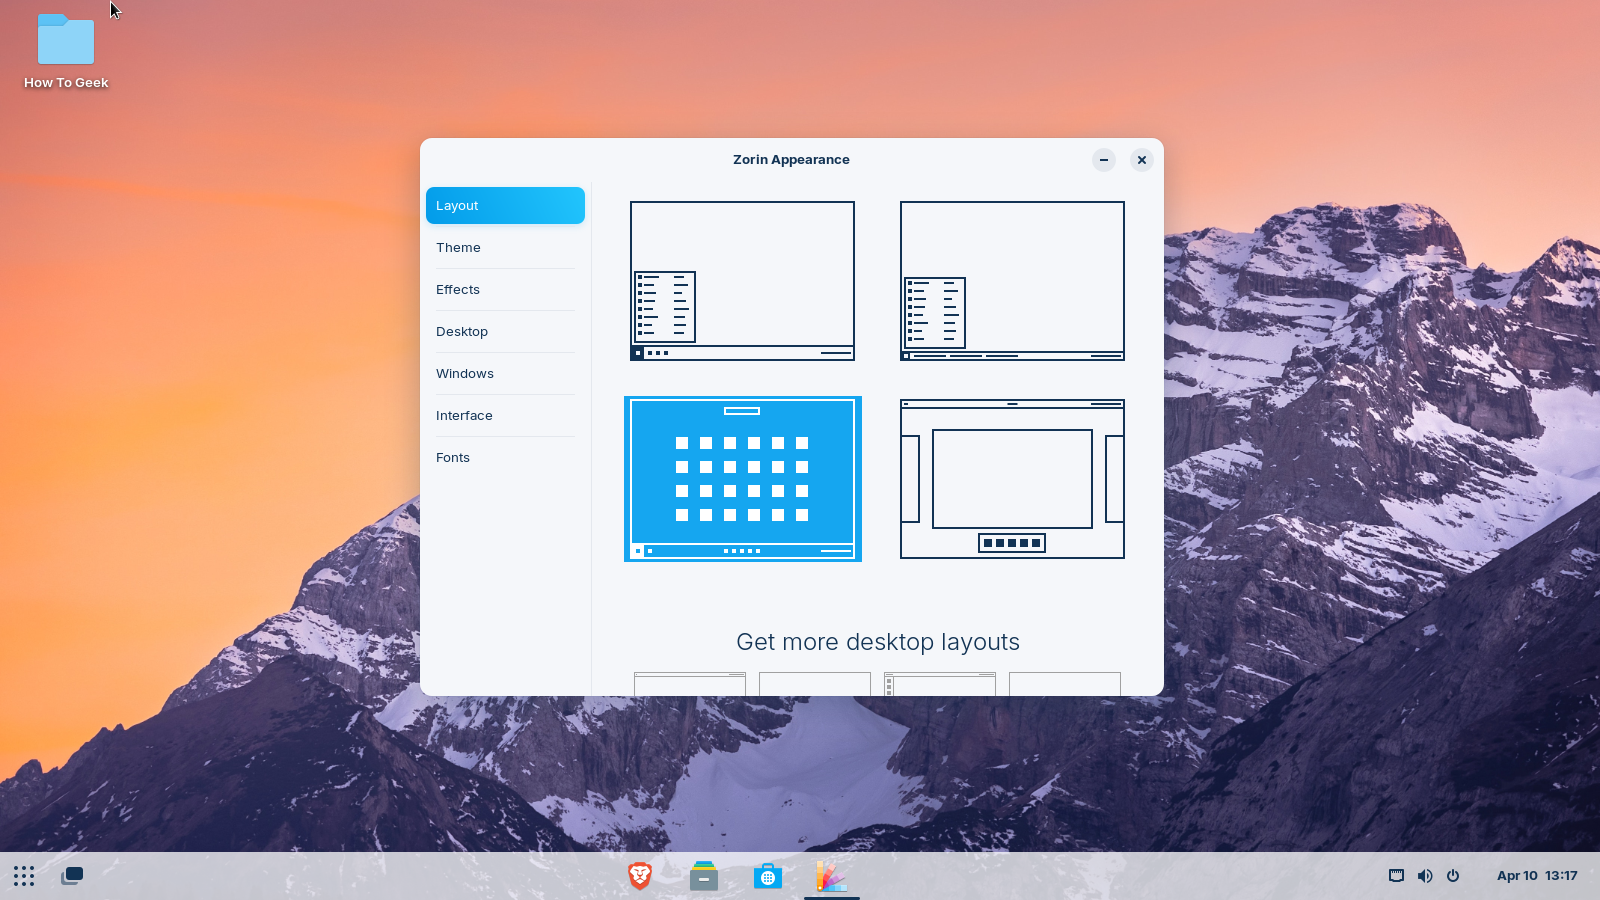Viewport: 1600px width, 900px height.
Task: Open the Software store from the taskbar
Action: (x=768, y=875)
